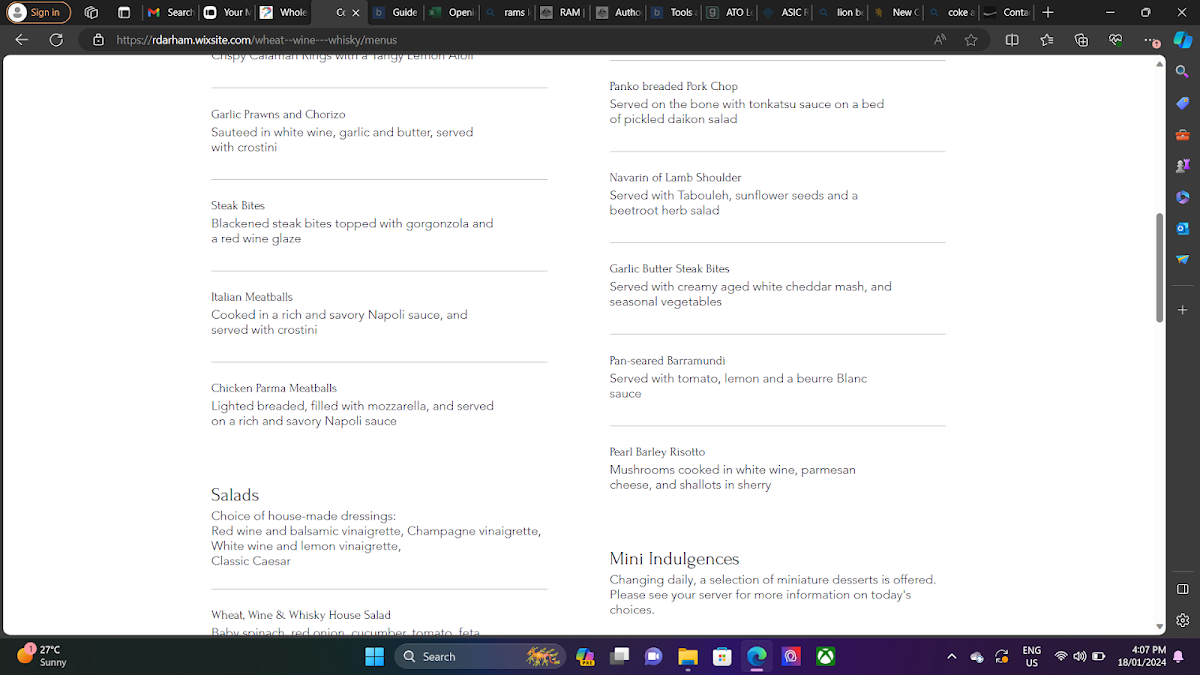Open the weather widget showing 27°C Sunny
Screen dimensions: 1200x675
[42, 656]
